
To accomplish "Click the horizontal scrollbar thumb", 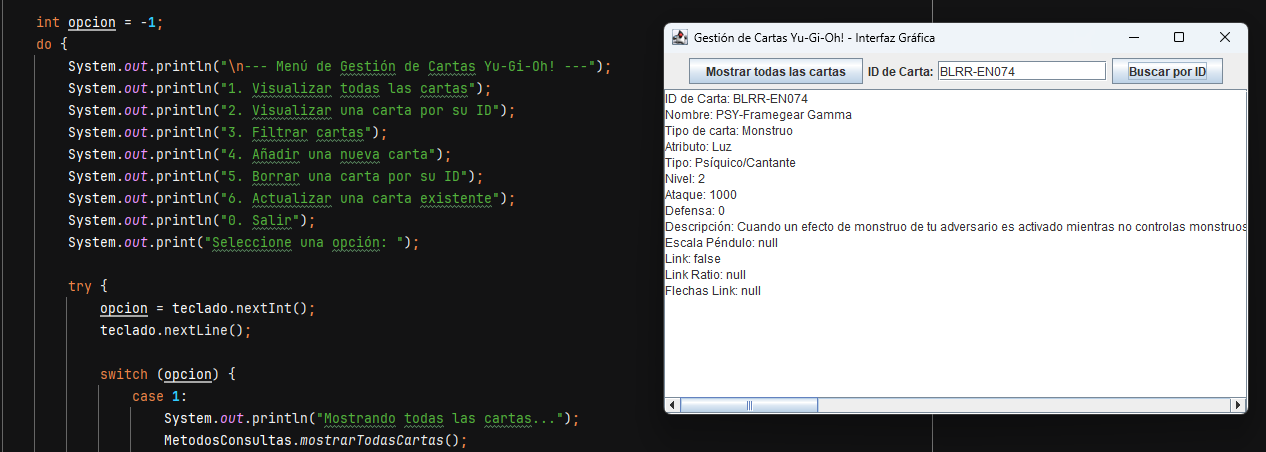I will (x=749, y=405).
